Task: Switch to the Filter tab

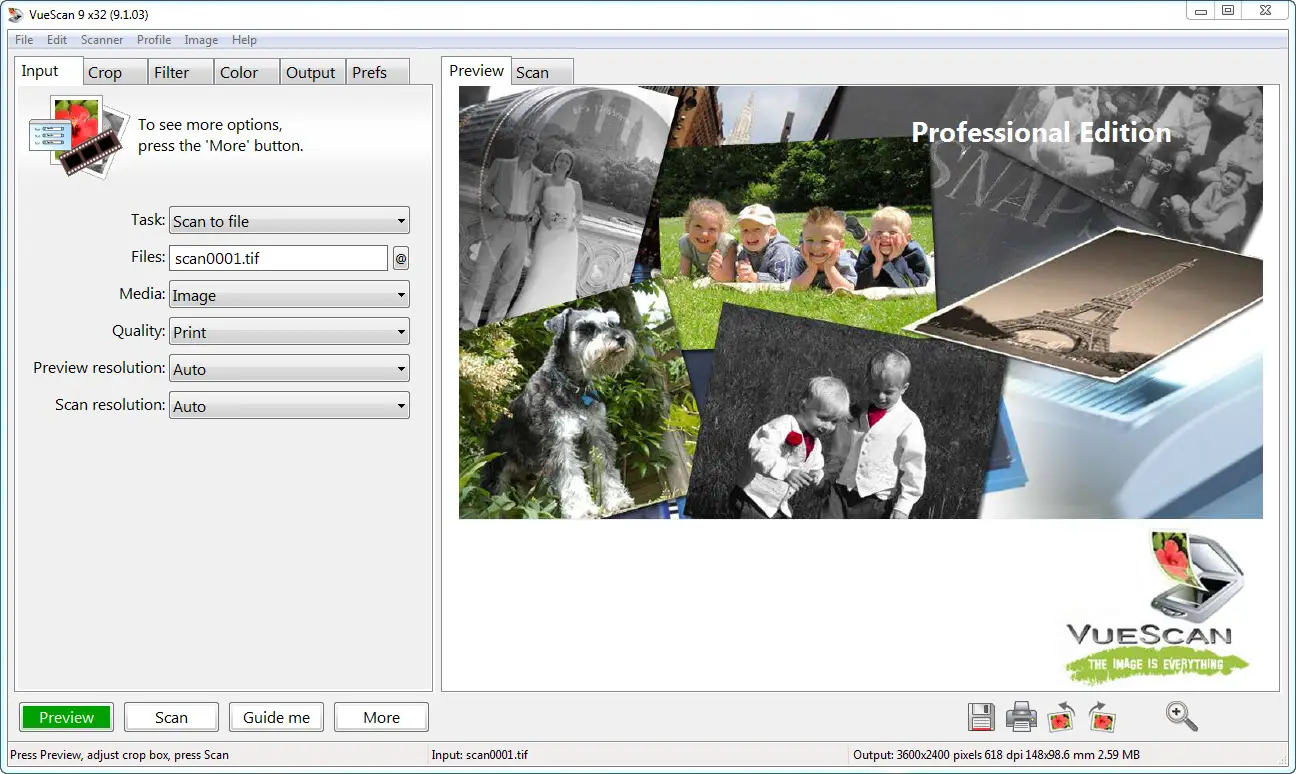Action: 181,72
